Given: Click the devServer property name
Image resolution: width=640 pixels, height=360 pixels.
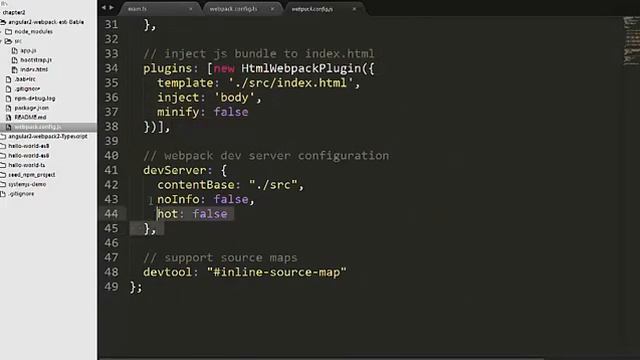Looking at the screenshot, I should tap(175, 170).
